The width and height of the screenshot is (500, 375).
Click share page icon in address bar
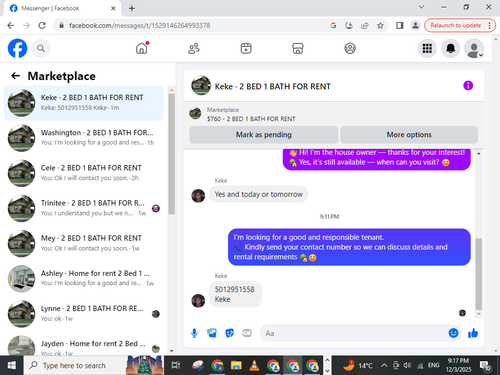point(365,25)
